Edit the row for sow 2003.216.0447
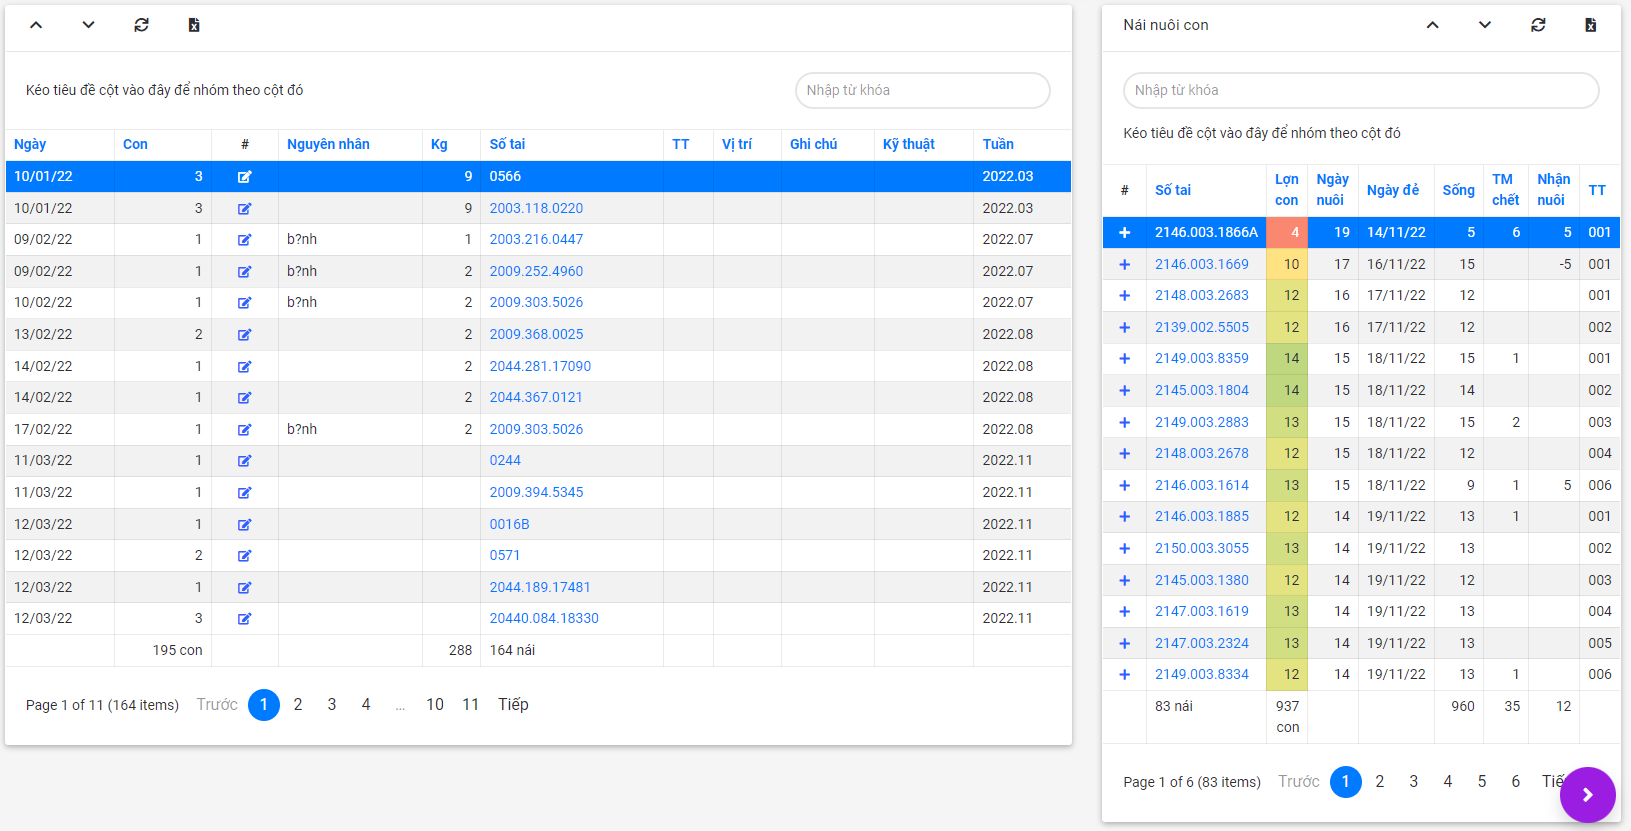Image resolution: width=1631 pixels, height=831 pixels. coord(244,240)
